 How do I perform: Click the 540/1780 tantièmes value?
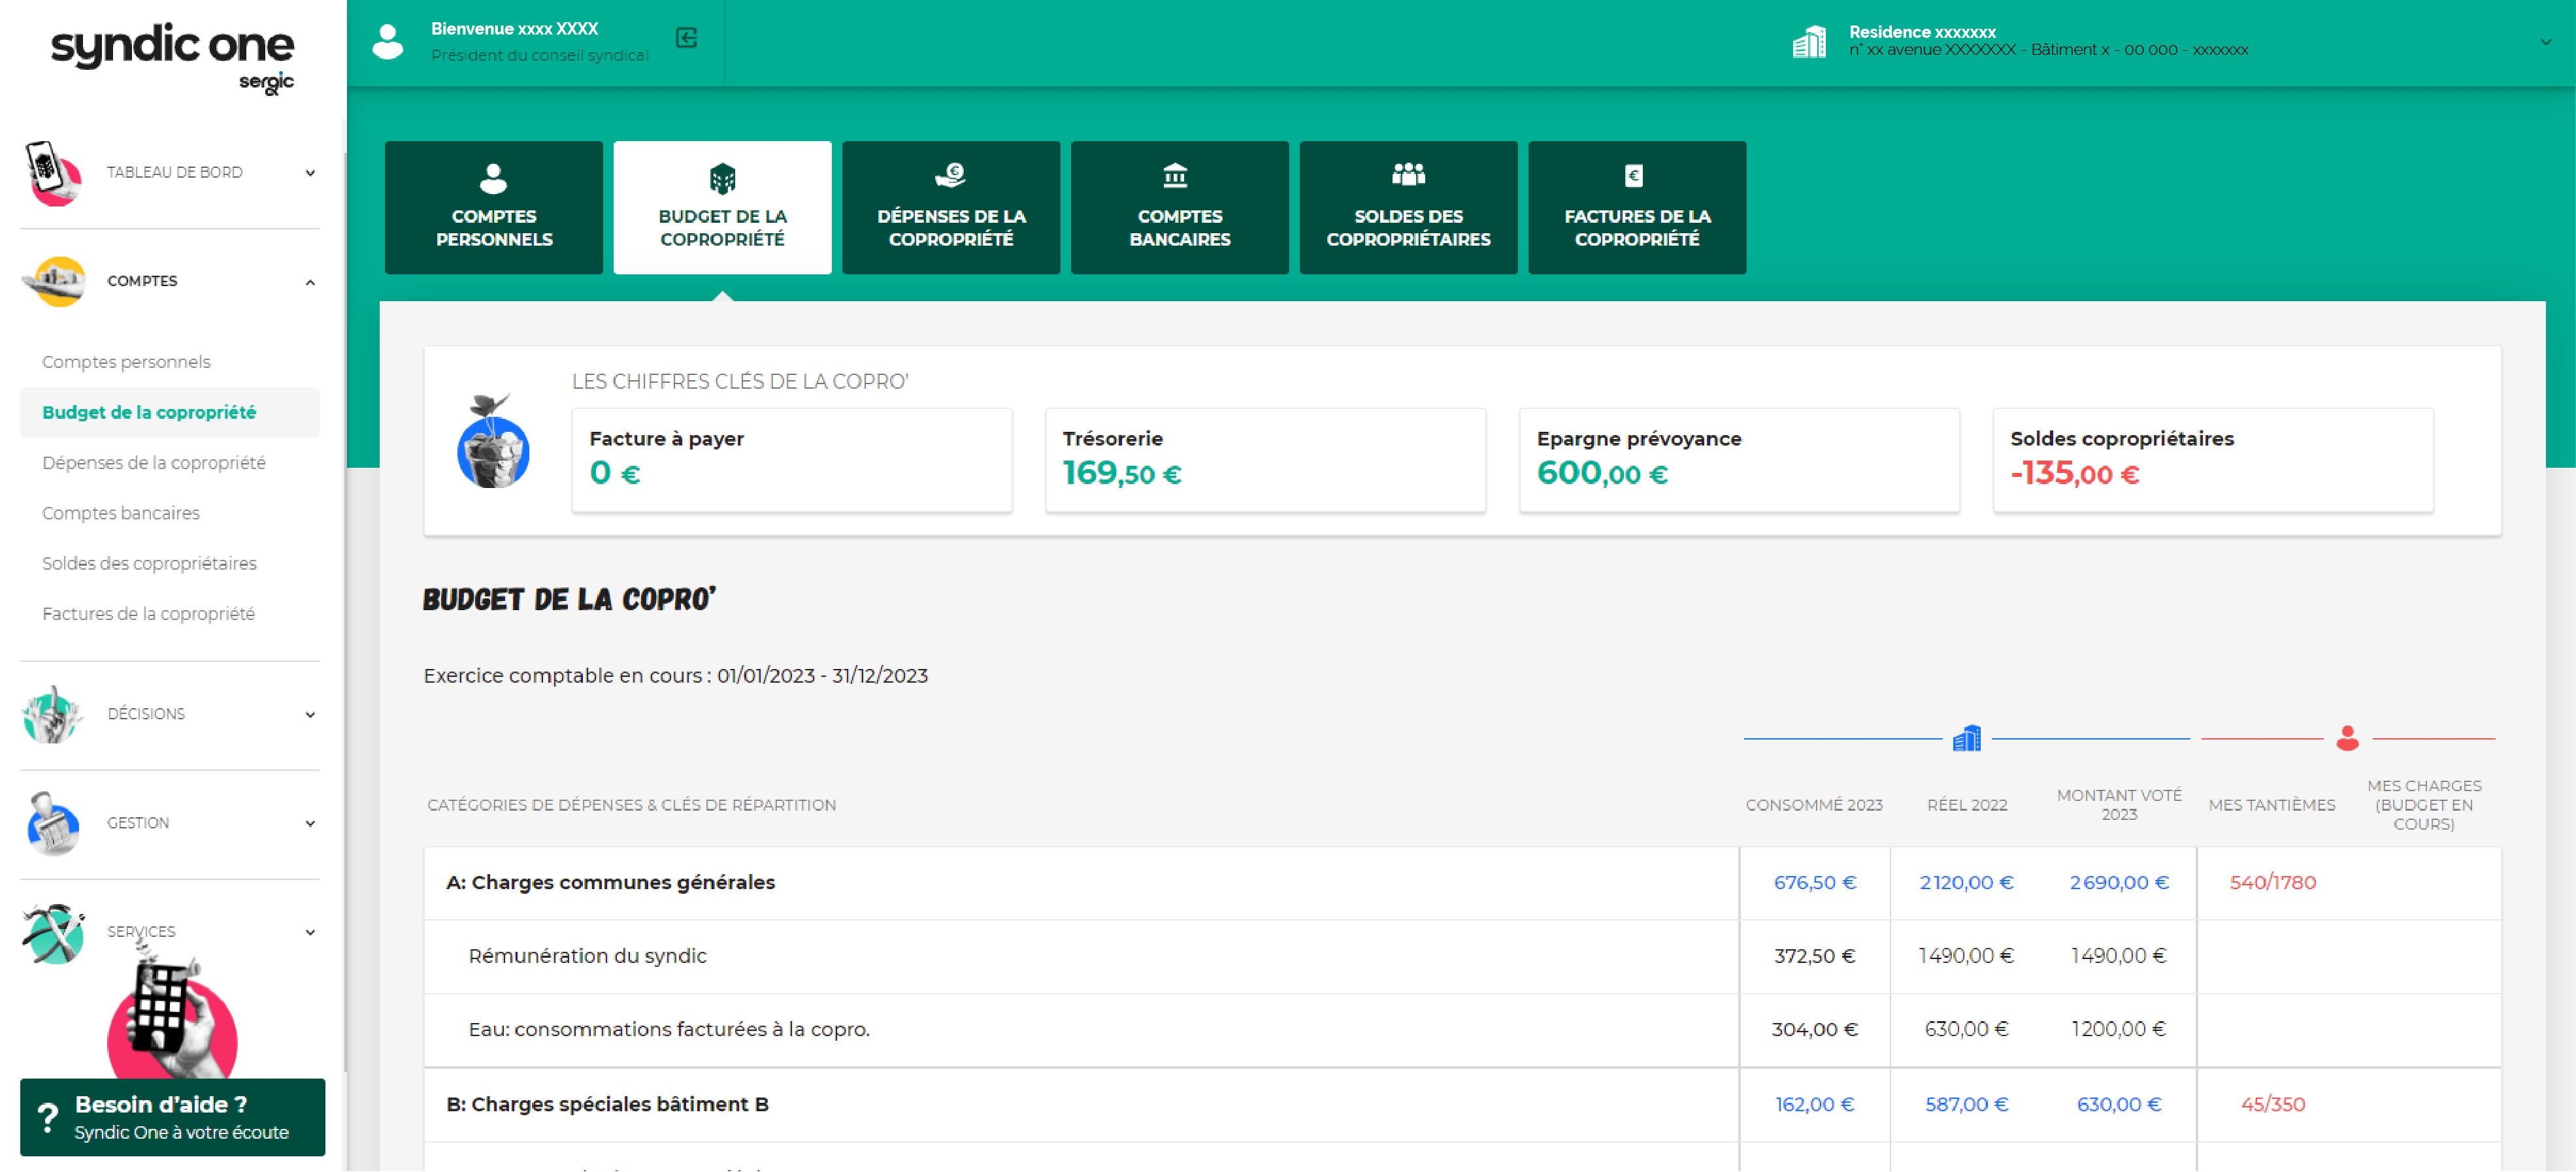[x=2272, y=883]
